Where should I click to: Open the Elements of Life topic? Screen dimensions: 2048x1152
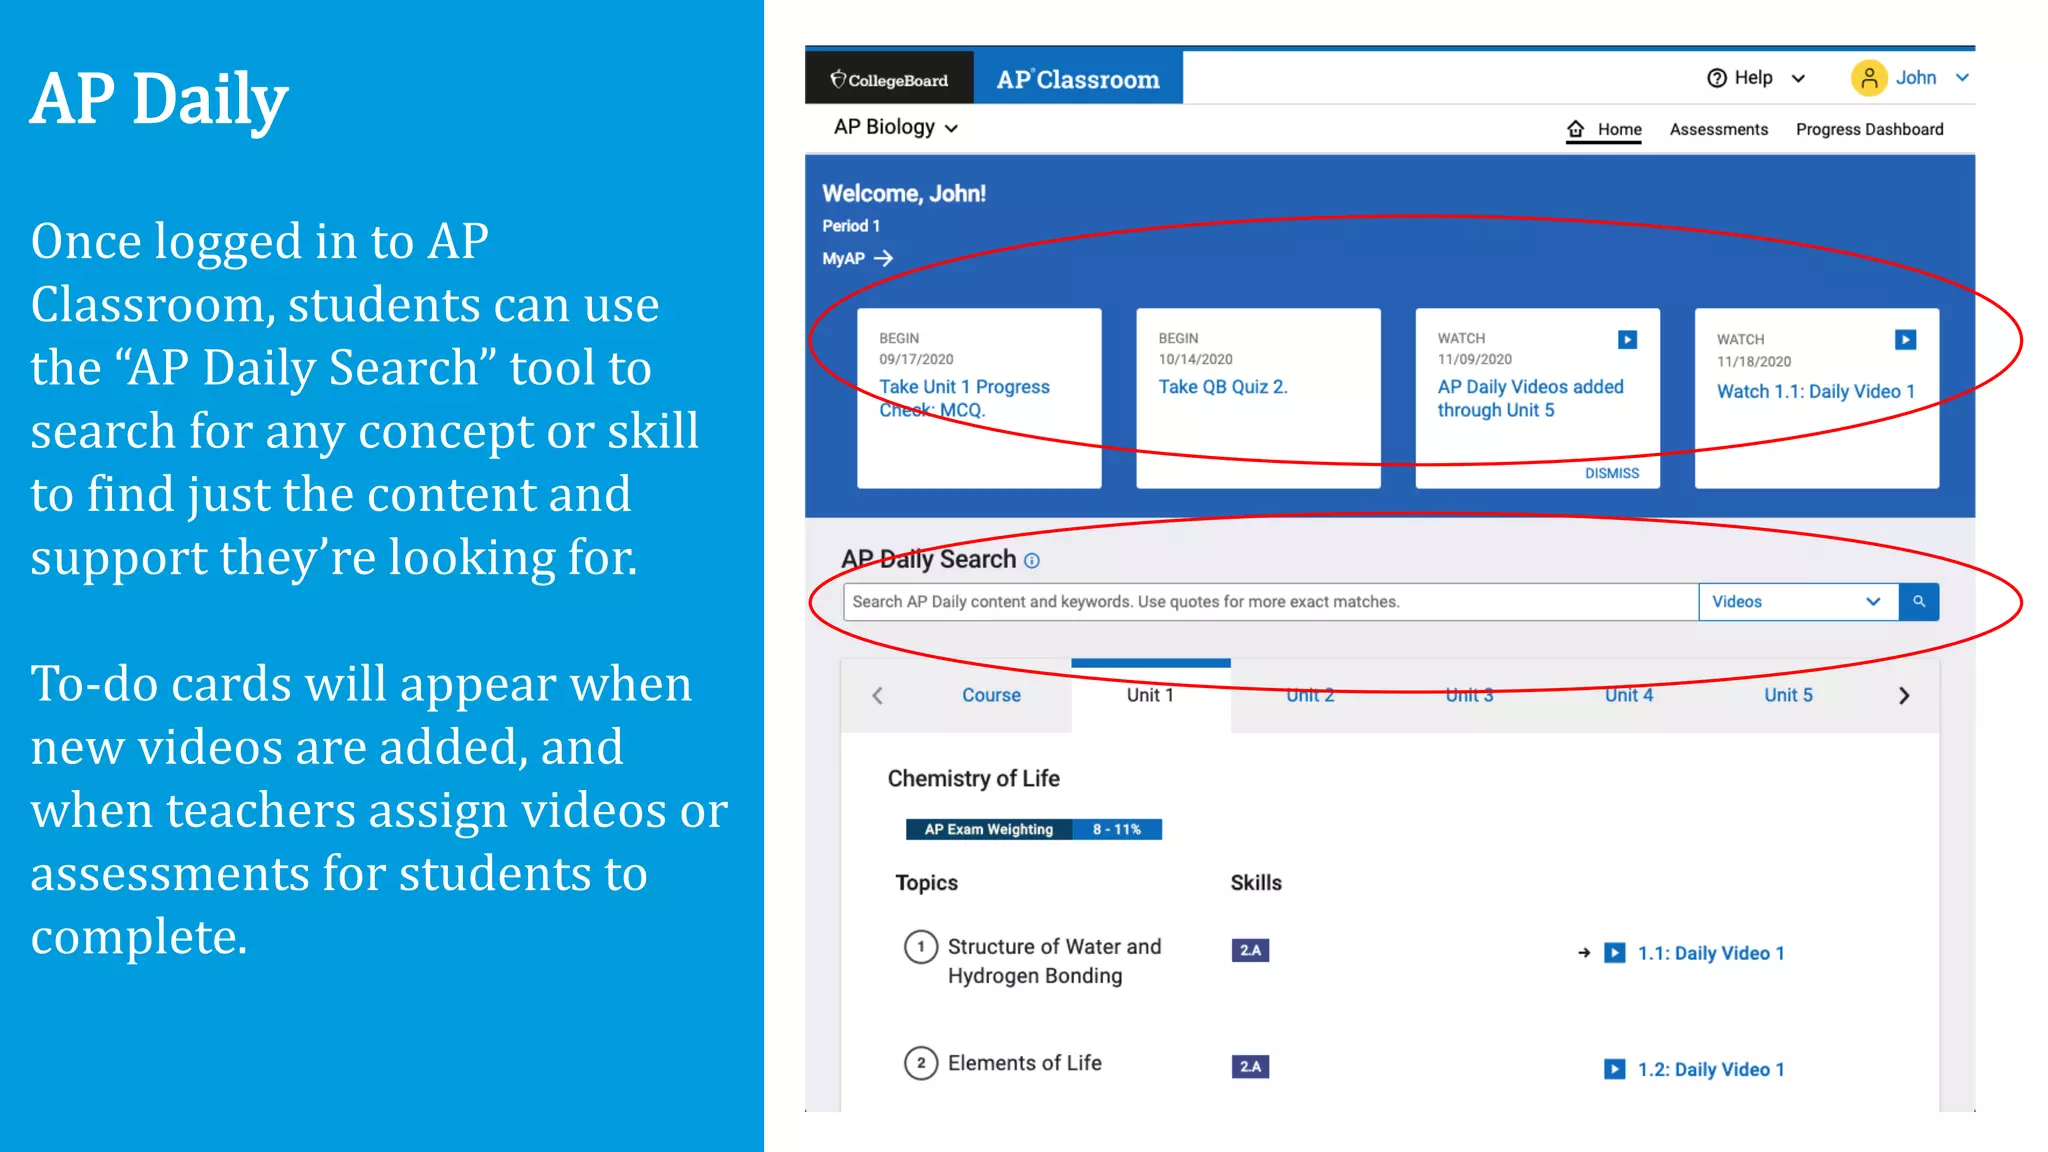1024,1063
